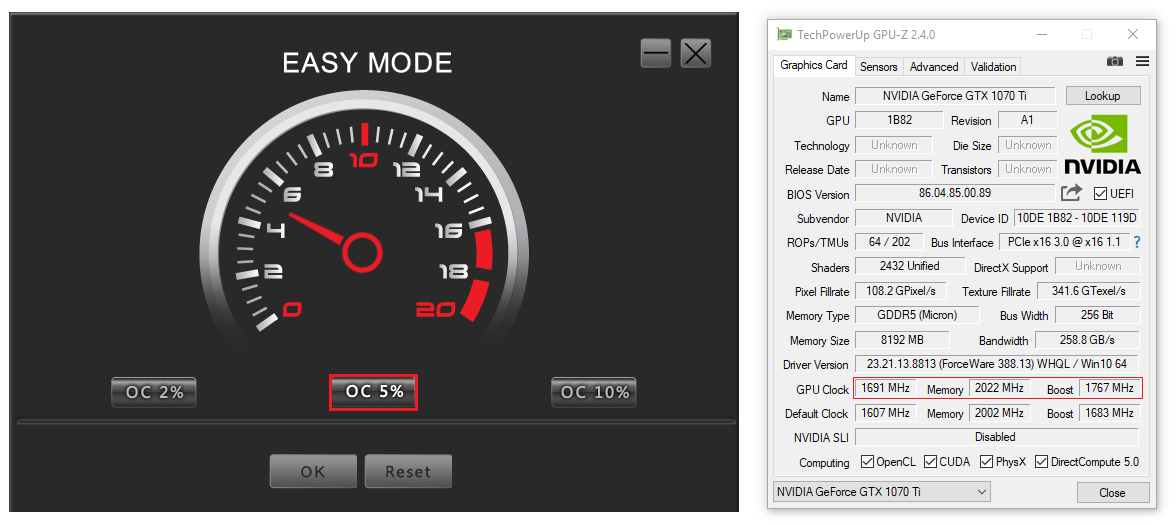
Task: Click the DirectX Support field showing Unknown
Action: coord(1097,266)
